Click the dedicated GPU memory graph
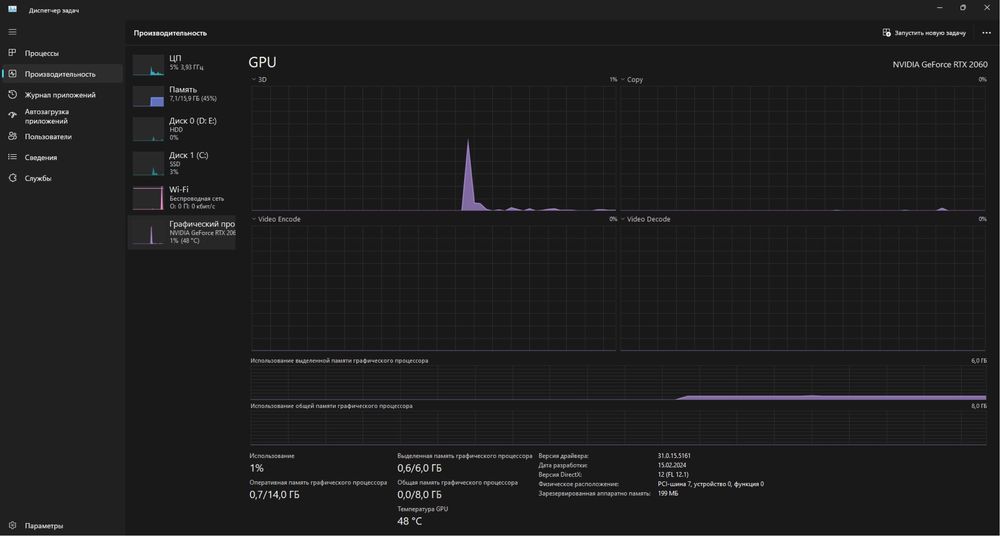The height and width of the screenshot is (536, 1000). (x=619, y=382)
